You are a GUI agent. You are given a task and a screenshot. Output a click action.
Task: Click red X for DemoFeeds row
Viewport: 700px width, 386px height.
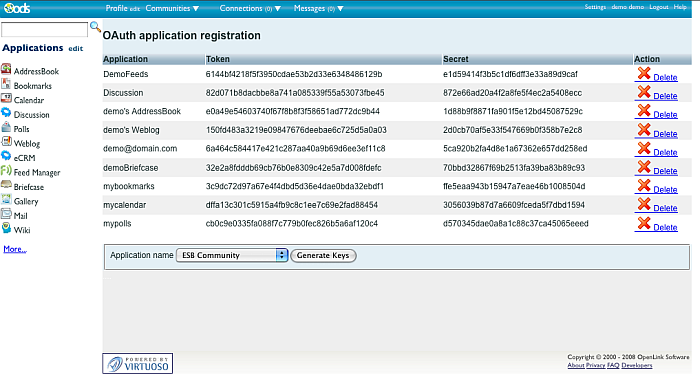coord(644,74)
